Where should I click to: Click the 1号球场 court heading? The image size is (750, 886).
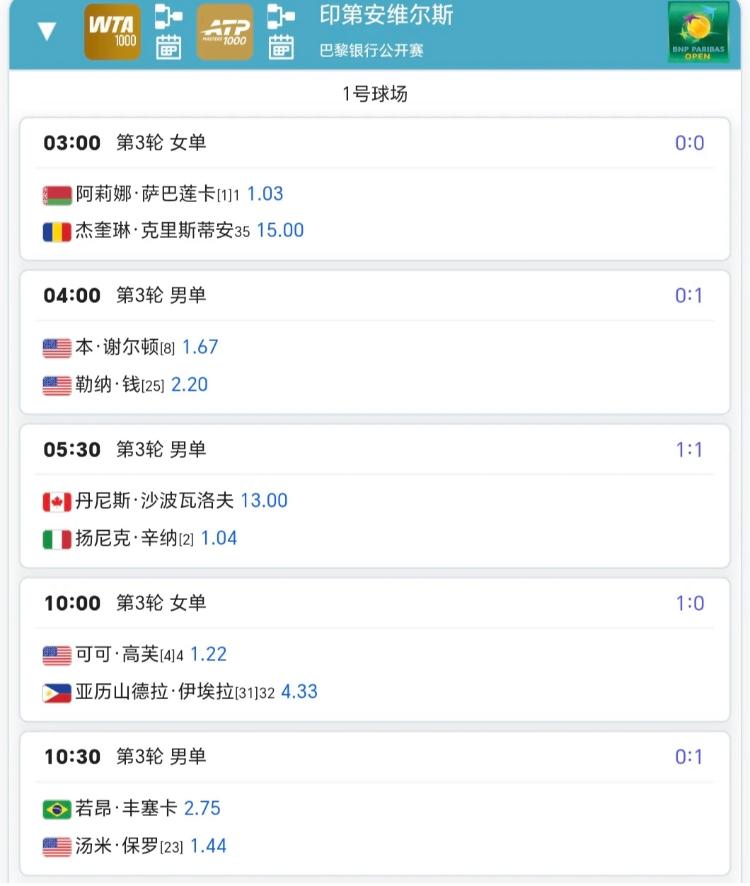[375, 95]
